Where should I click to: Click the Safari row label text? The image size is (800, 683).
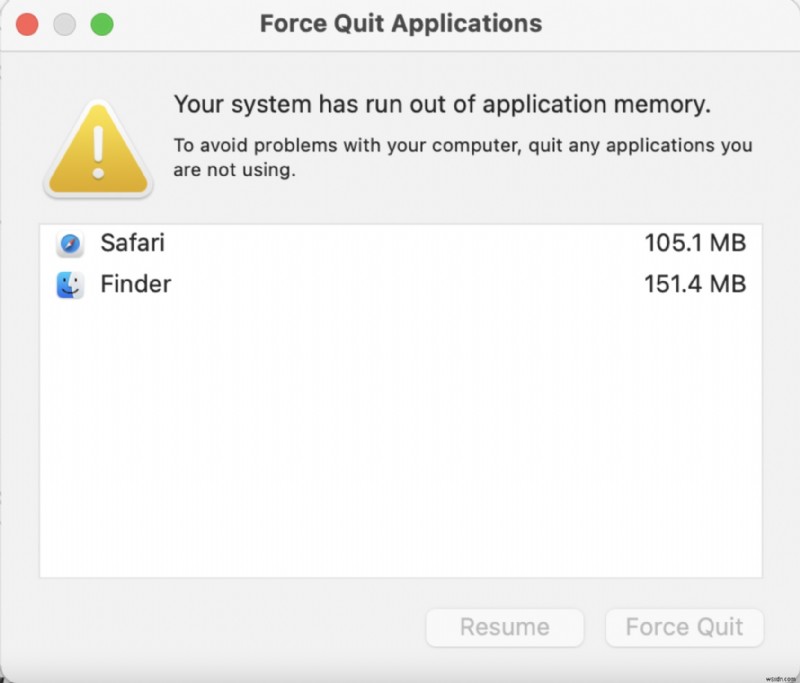[x=132, y=243]
